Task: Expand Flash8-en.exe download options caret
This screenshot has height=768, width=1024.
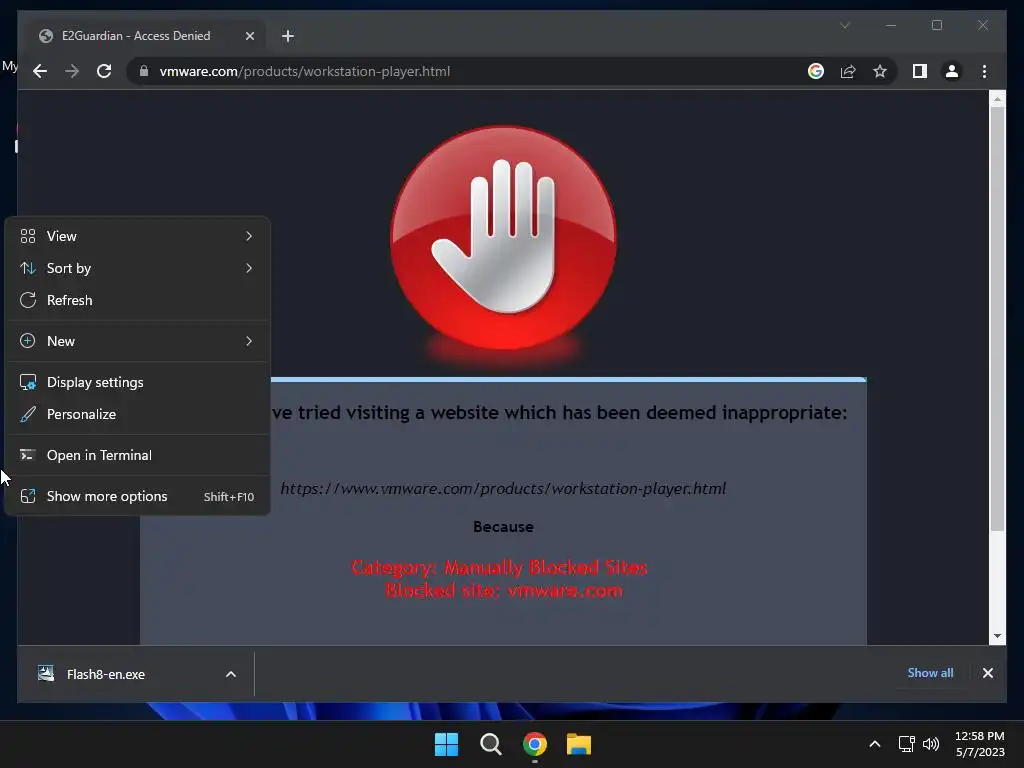Action: pos(231,674)
